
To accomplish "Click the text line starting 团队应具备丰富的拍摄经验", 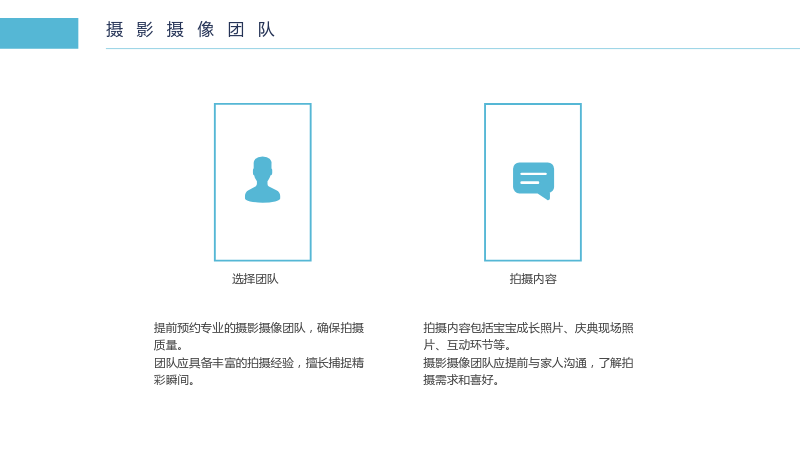I will coord(259,363).
